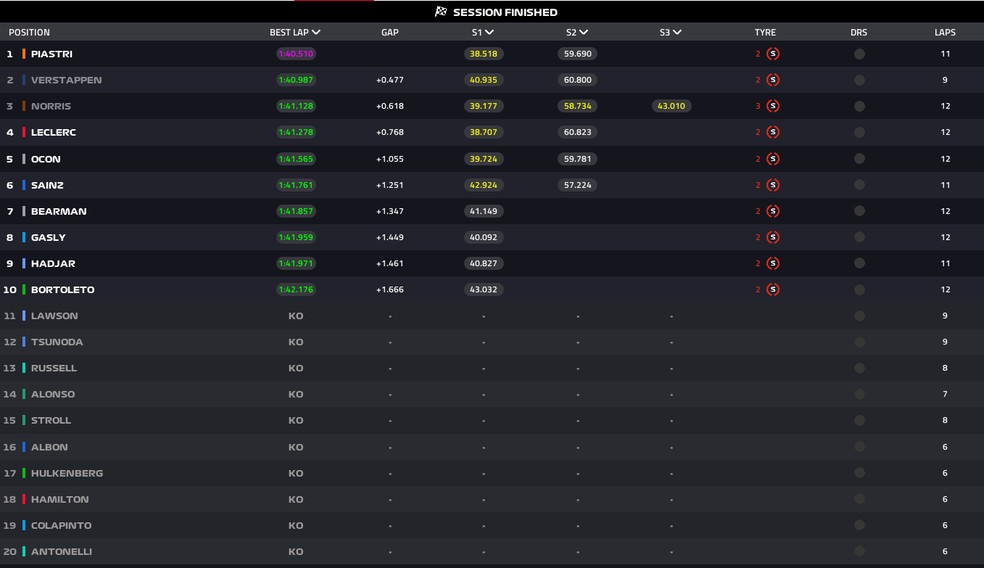
Task: Click soft tyre icon in Gasly row
Action: click(x=773, y=237)
